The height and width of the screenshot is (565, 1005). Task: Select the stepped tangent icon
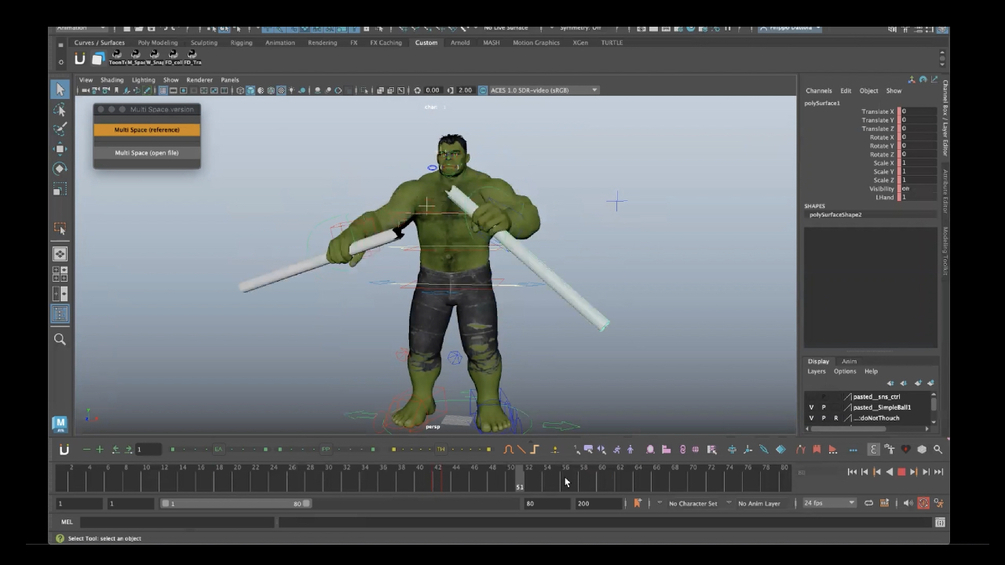(535, 450)
